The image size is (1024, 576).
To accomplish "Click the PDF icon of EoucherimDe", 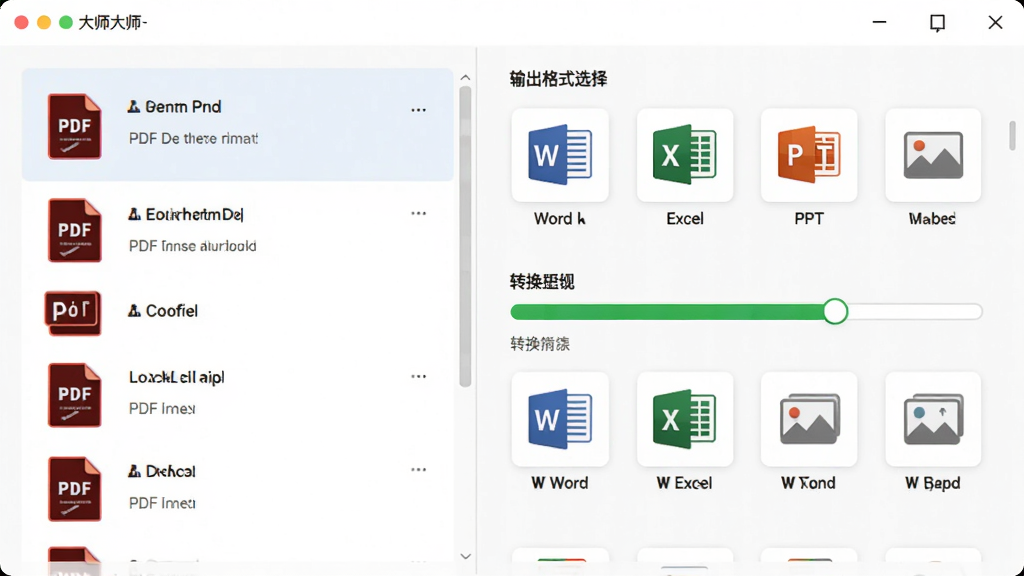I will coord(74,230).
